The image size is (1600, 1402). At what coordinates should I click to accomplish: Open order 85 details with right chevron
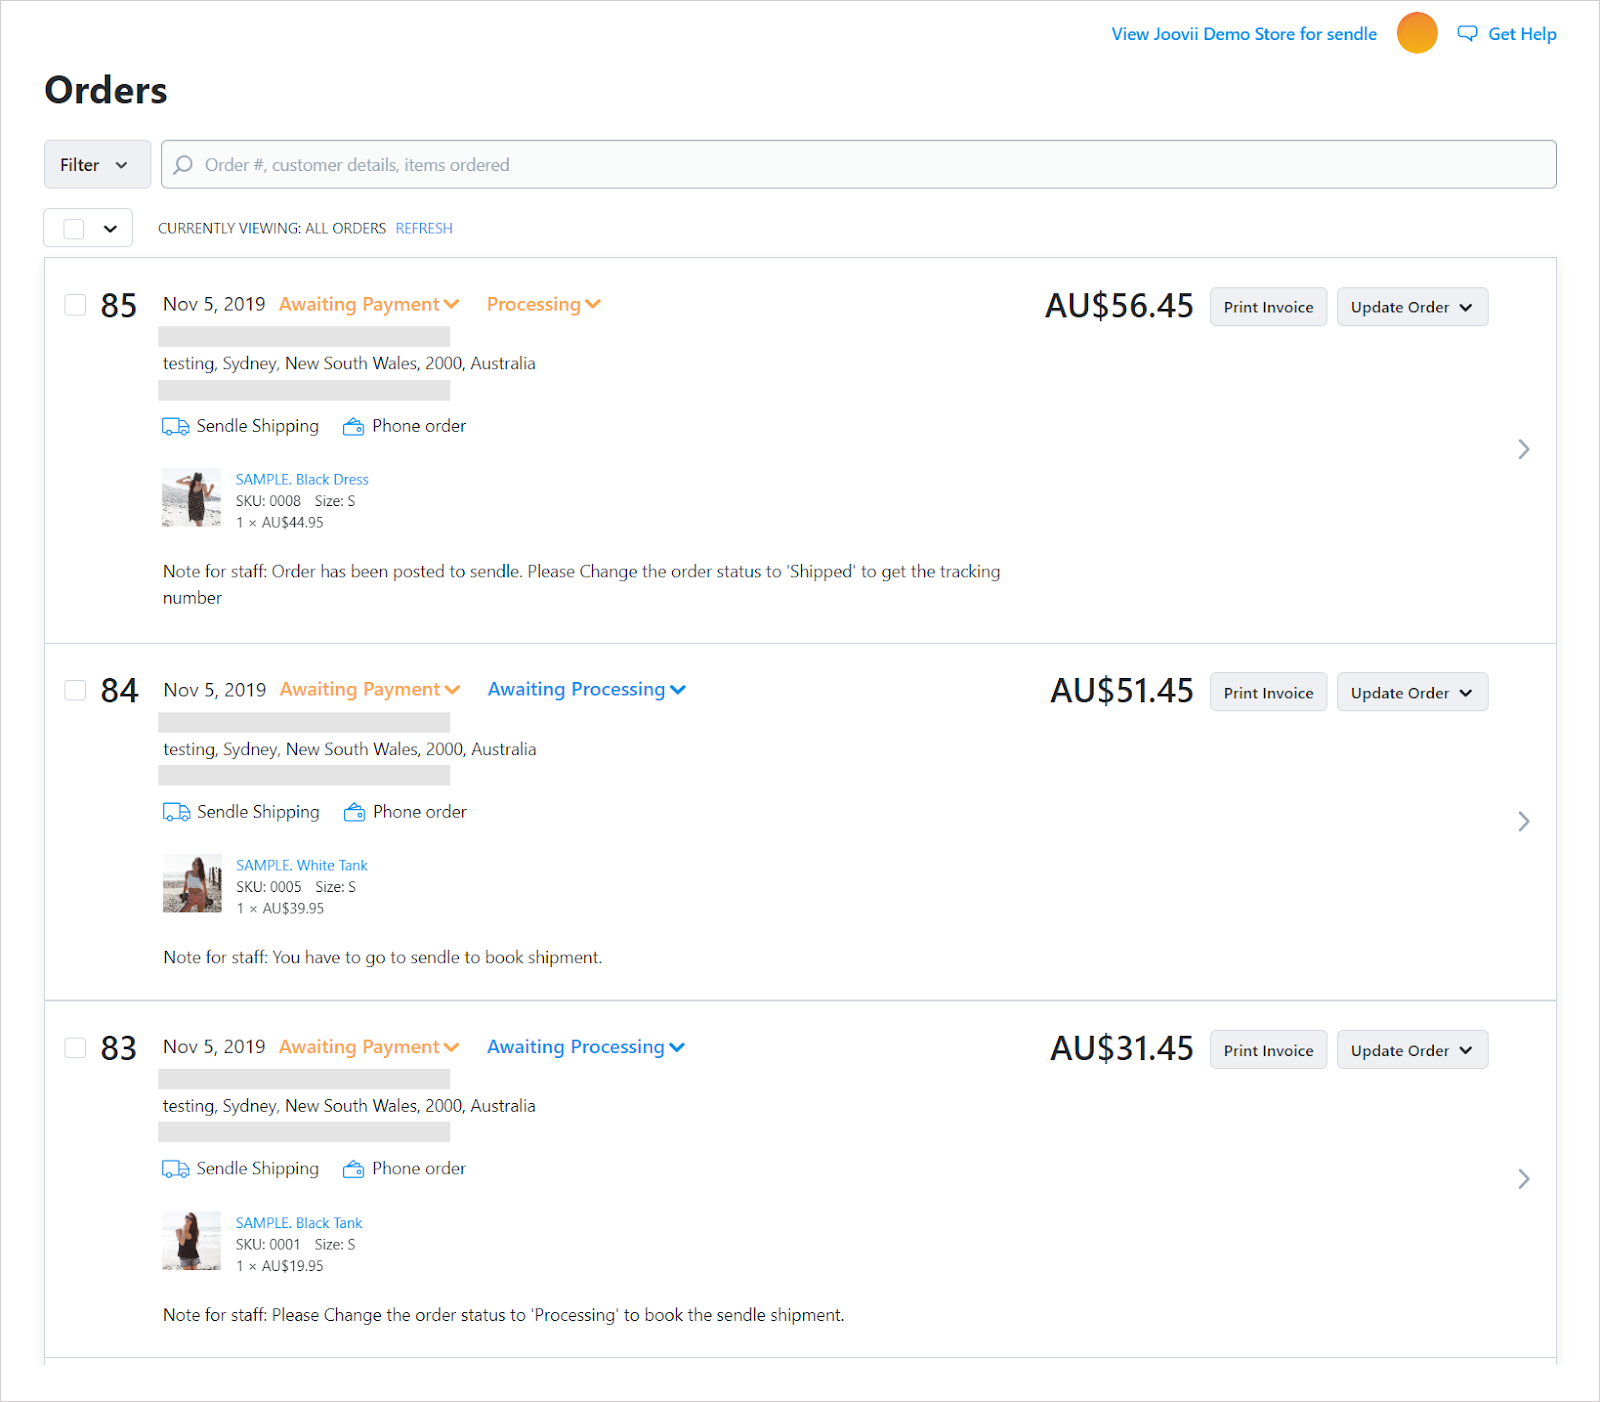pos(1523,449)
